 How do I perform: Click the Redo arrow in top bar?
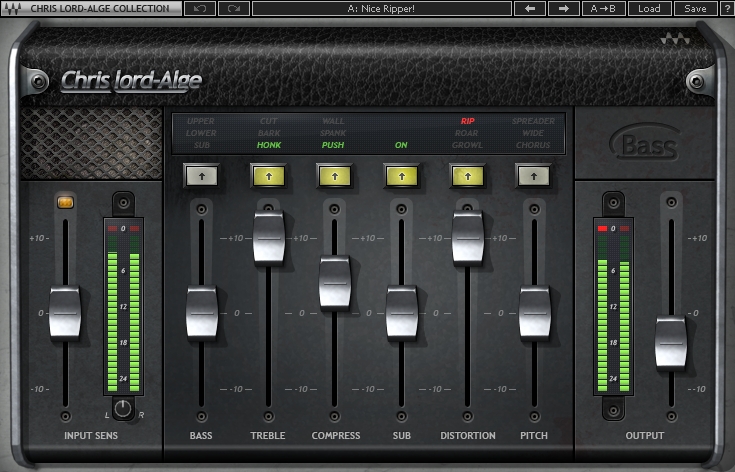[233, 8]
